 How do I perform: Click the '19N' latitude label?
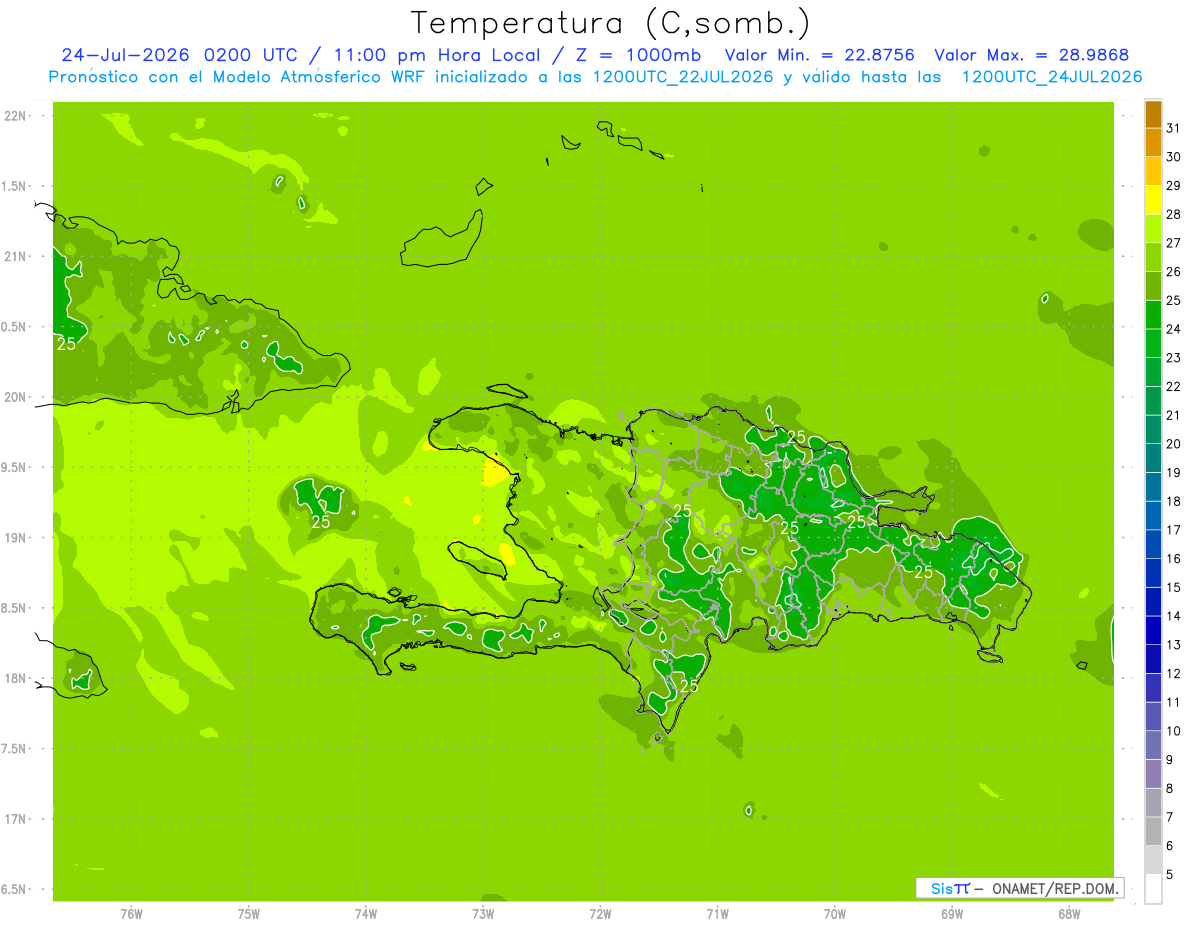pos(15,538)
